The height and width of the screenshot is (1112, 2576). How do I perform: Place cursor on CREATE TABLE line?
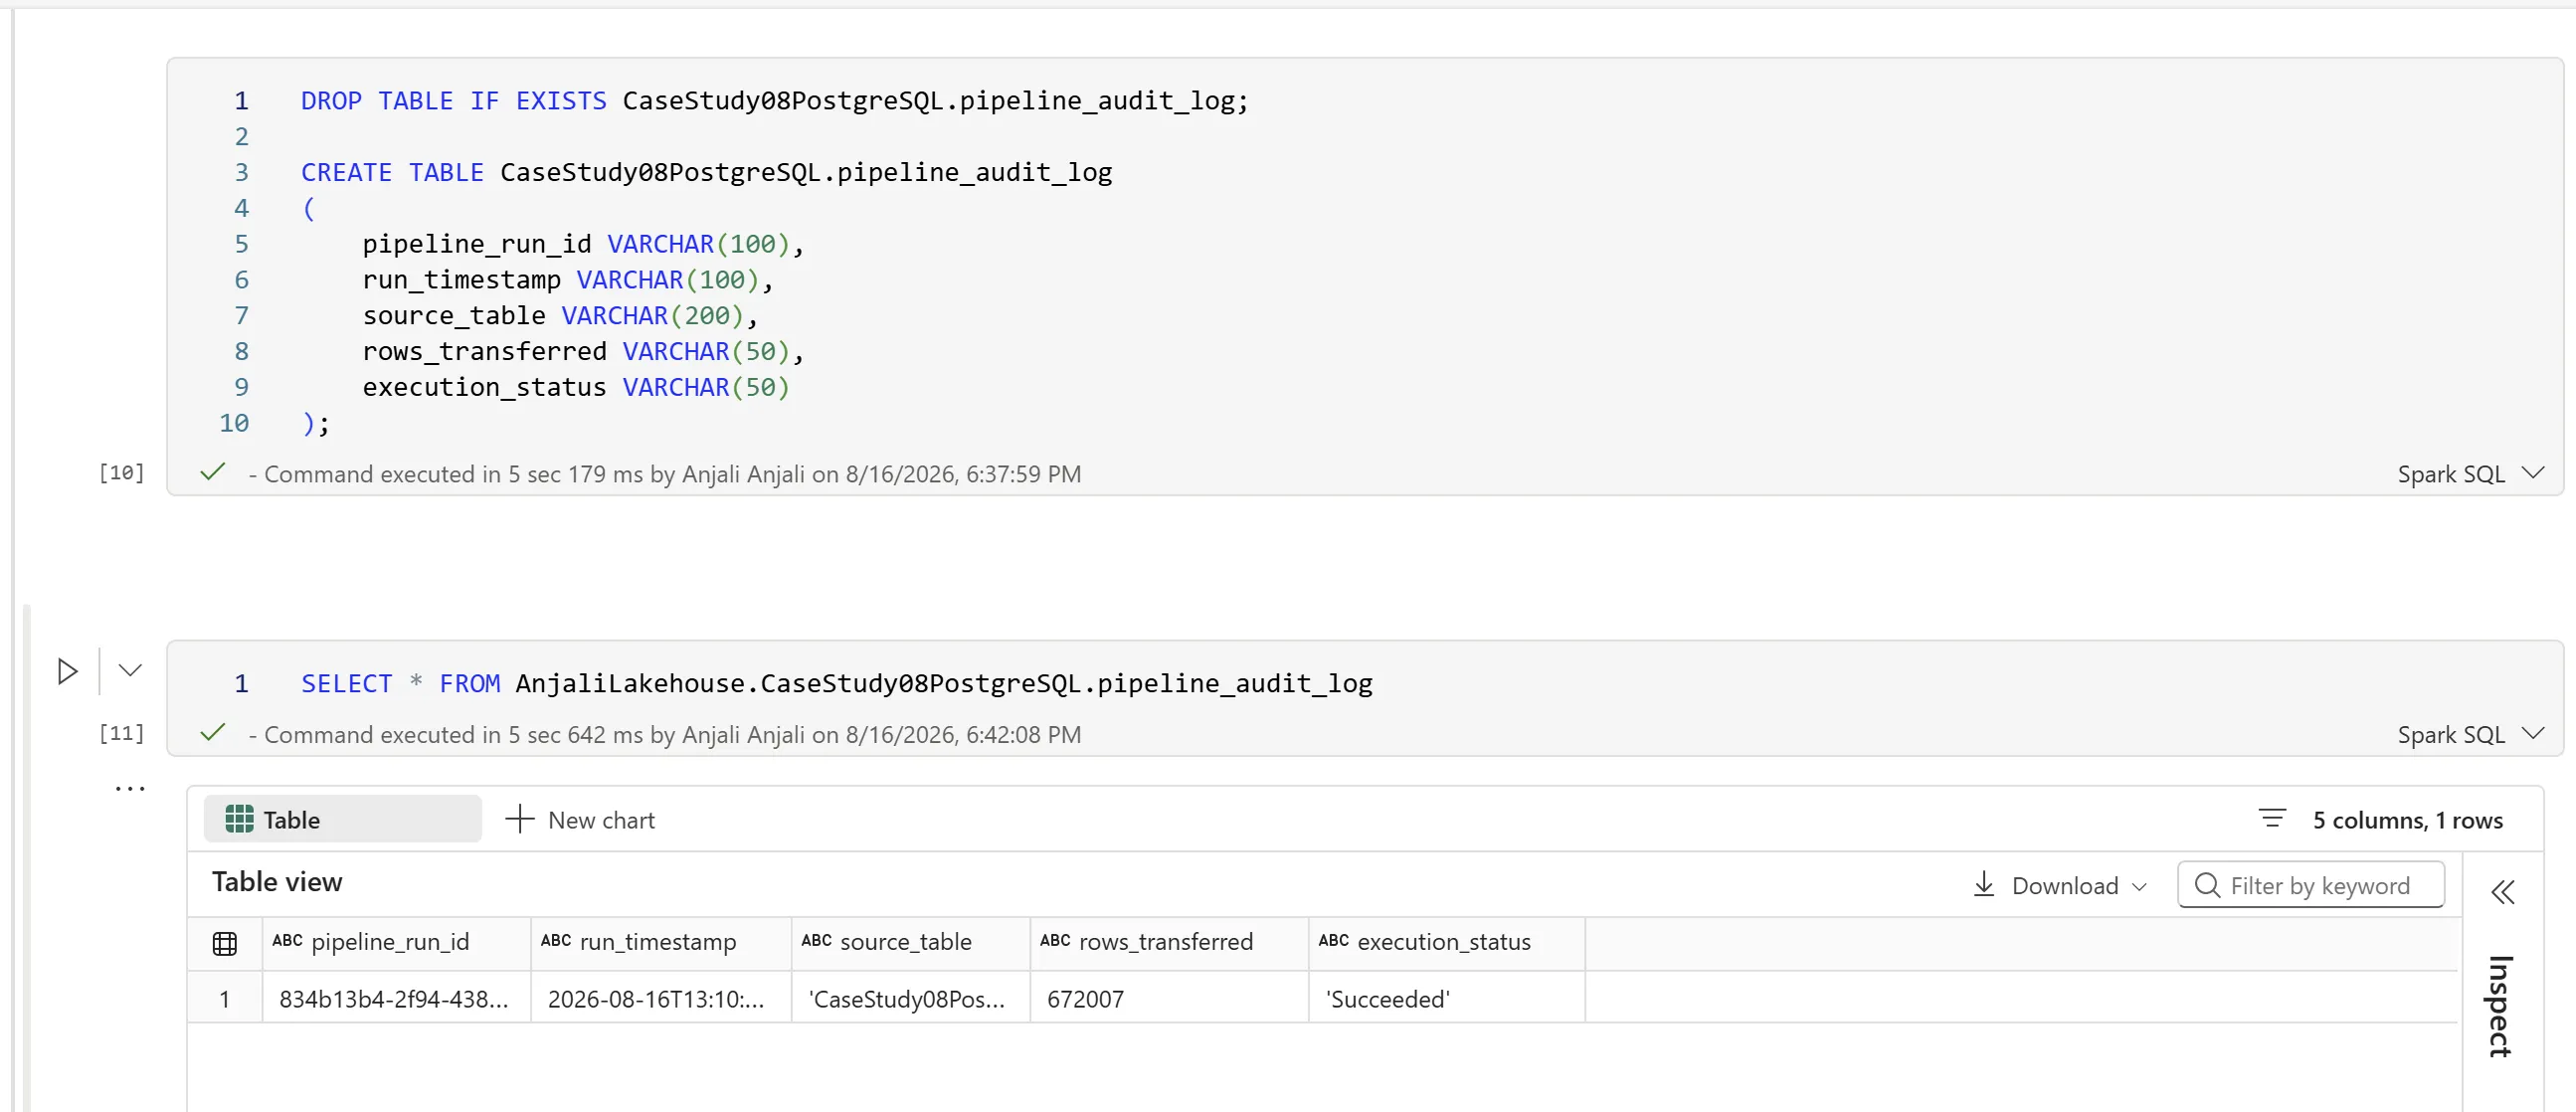pos(706,172)
